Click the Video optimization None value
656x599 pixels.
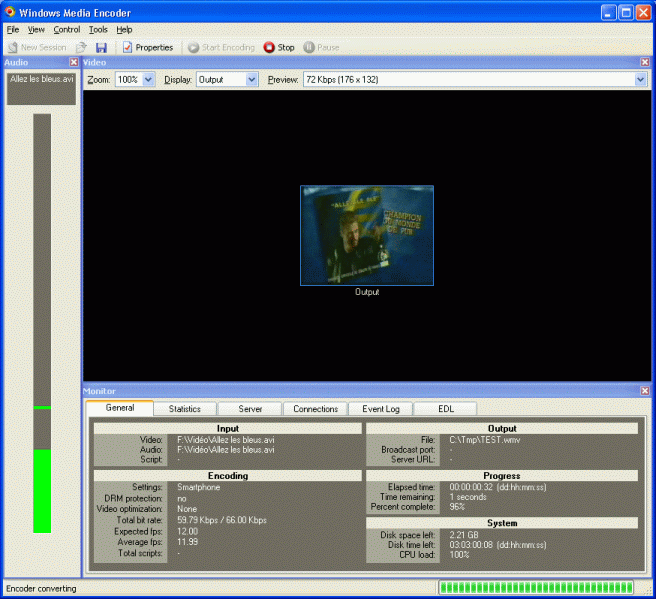187,509
